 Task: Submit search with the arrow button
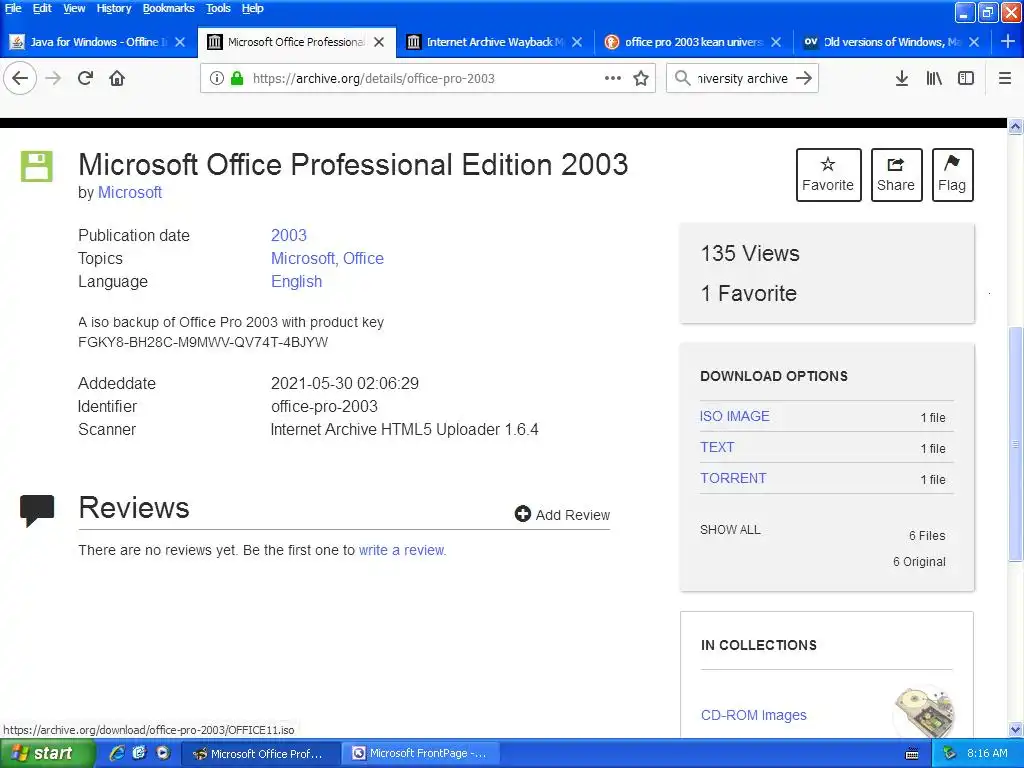[805, 78]
